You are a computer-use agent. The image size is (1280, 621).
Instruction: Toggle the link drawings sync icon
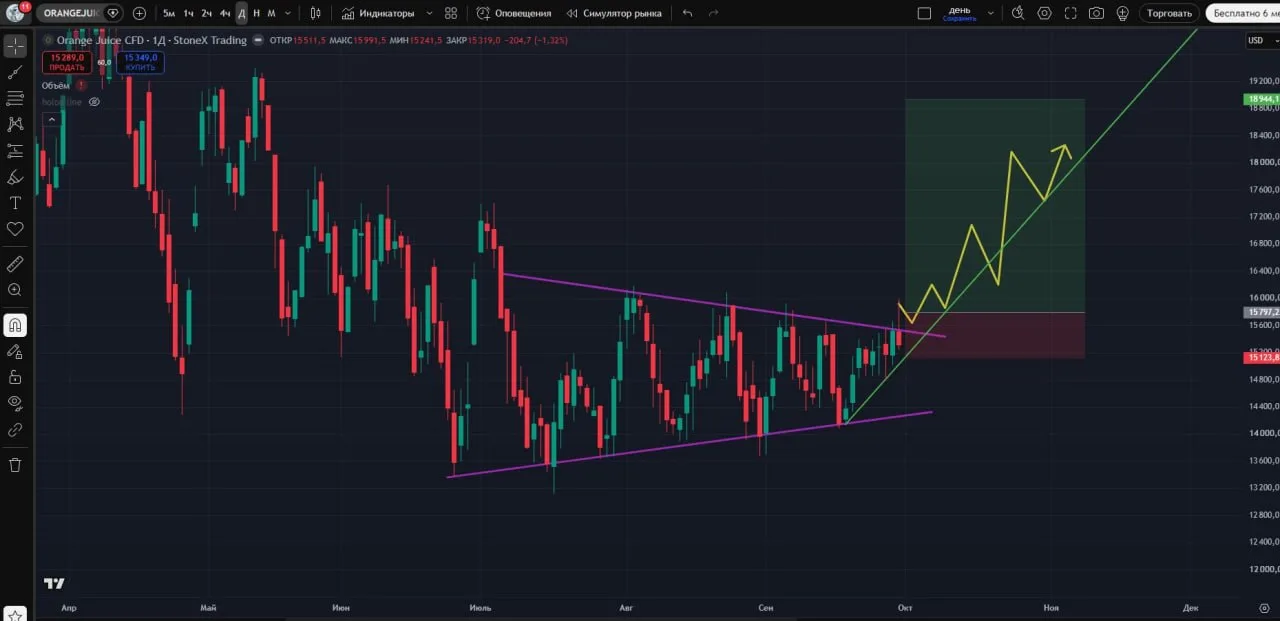pyautogui.click(x=15, y=429)
